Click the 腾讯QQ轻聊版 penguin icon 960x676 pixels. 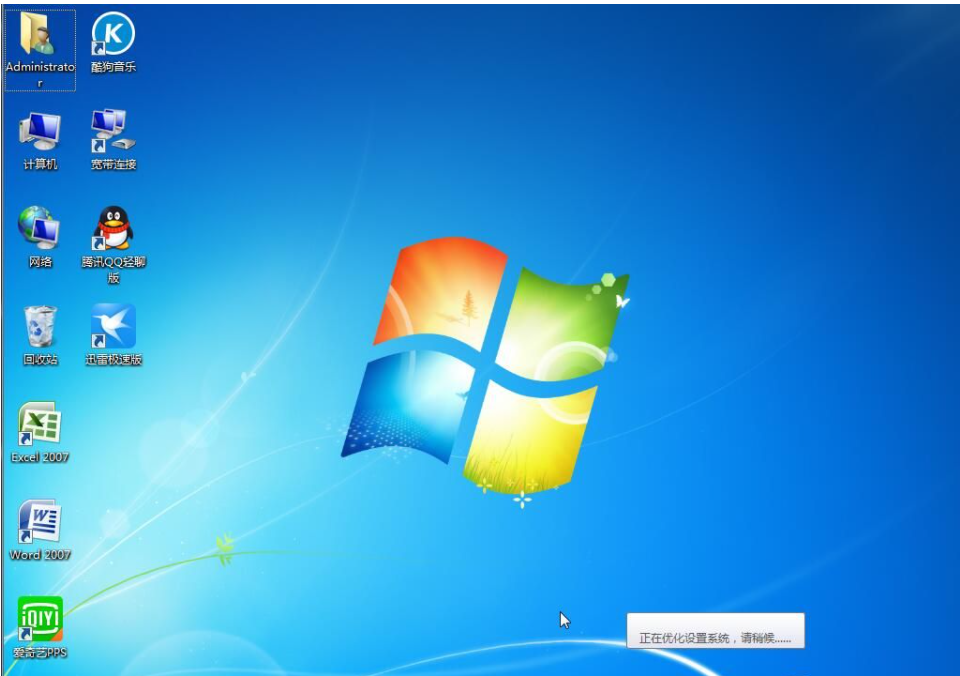pos(113,228)
